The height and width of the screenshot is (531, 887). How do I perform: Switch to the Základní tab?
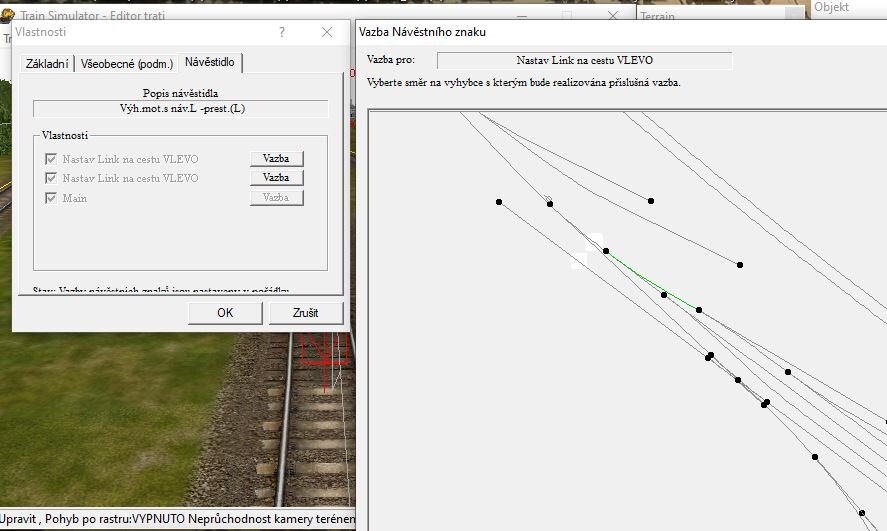[x=46, y=64]
